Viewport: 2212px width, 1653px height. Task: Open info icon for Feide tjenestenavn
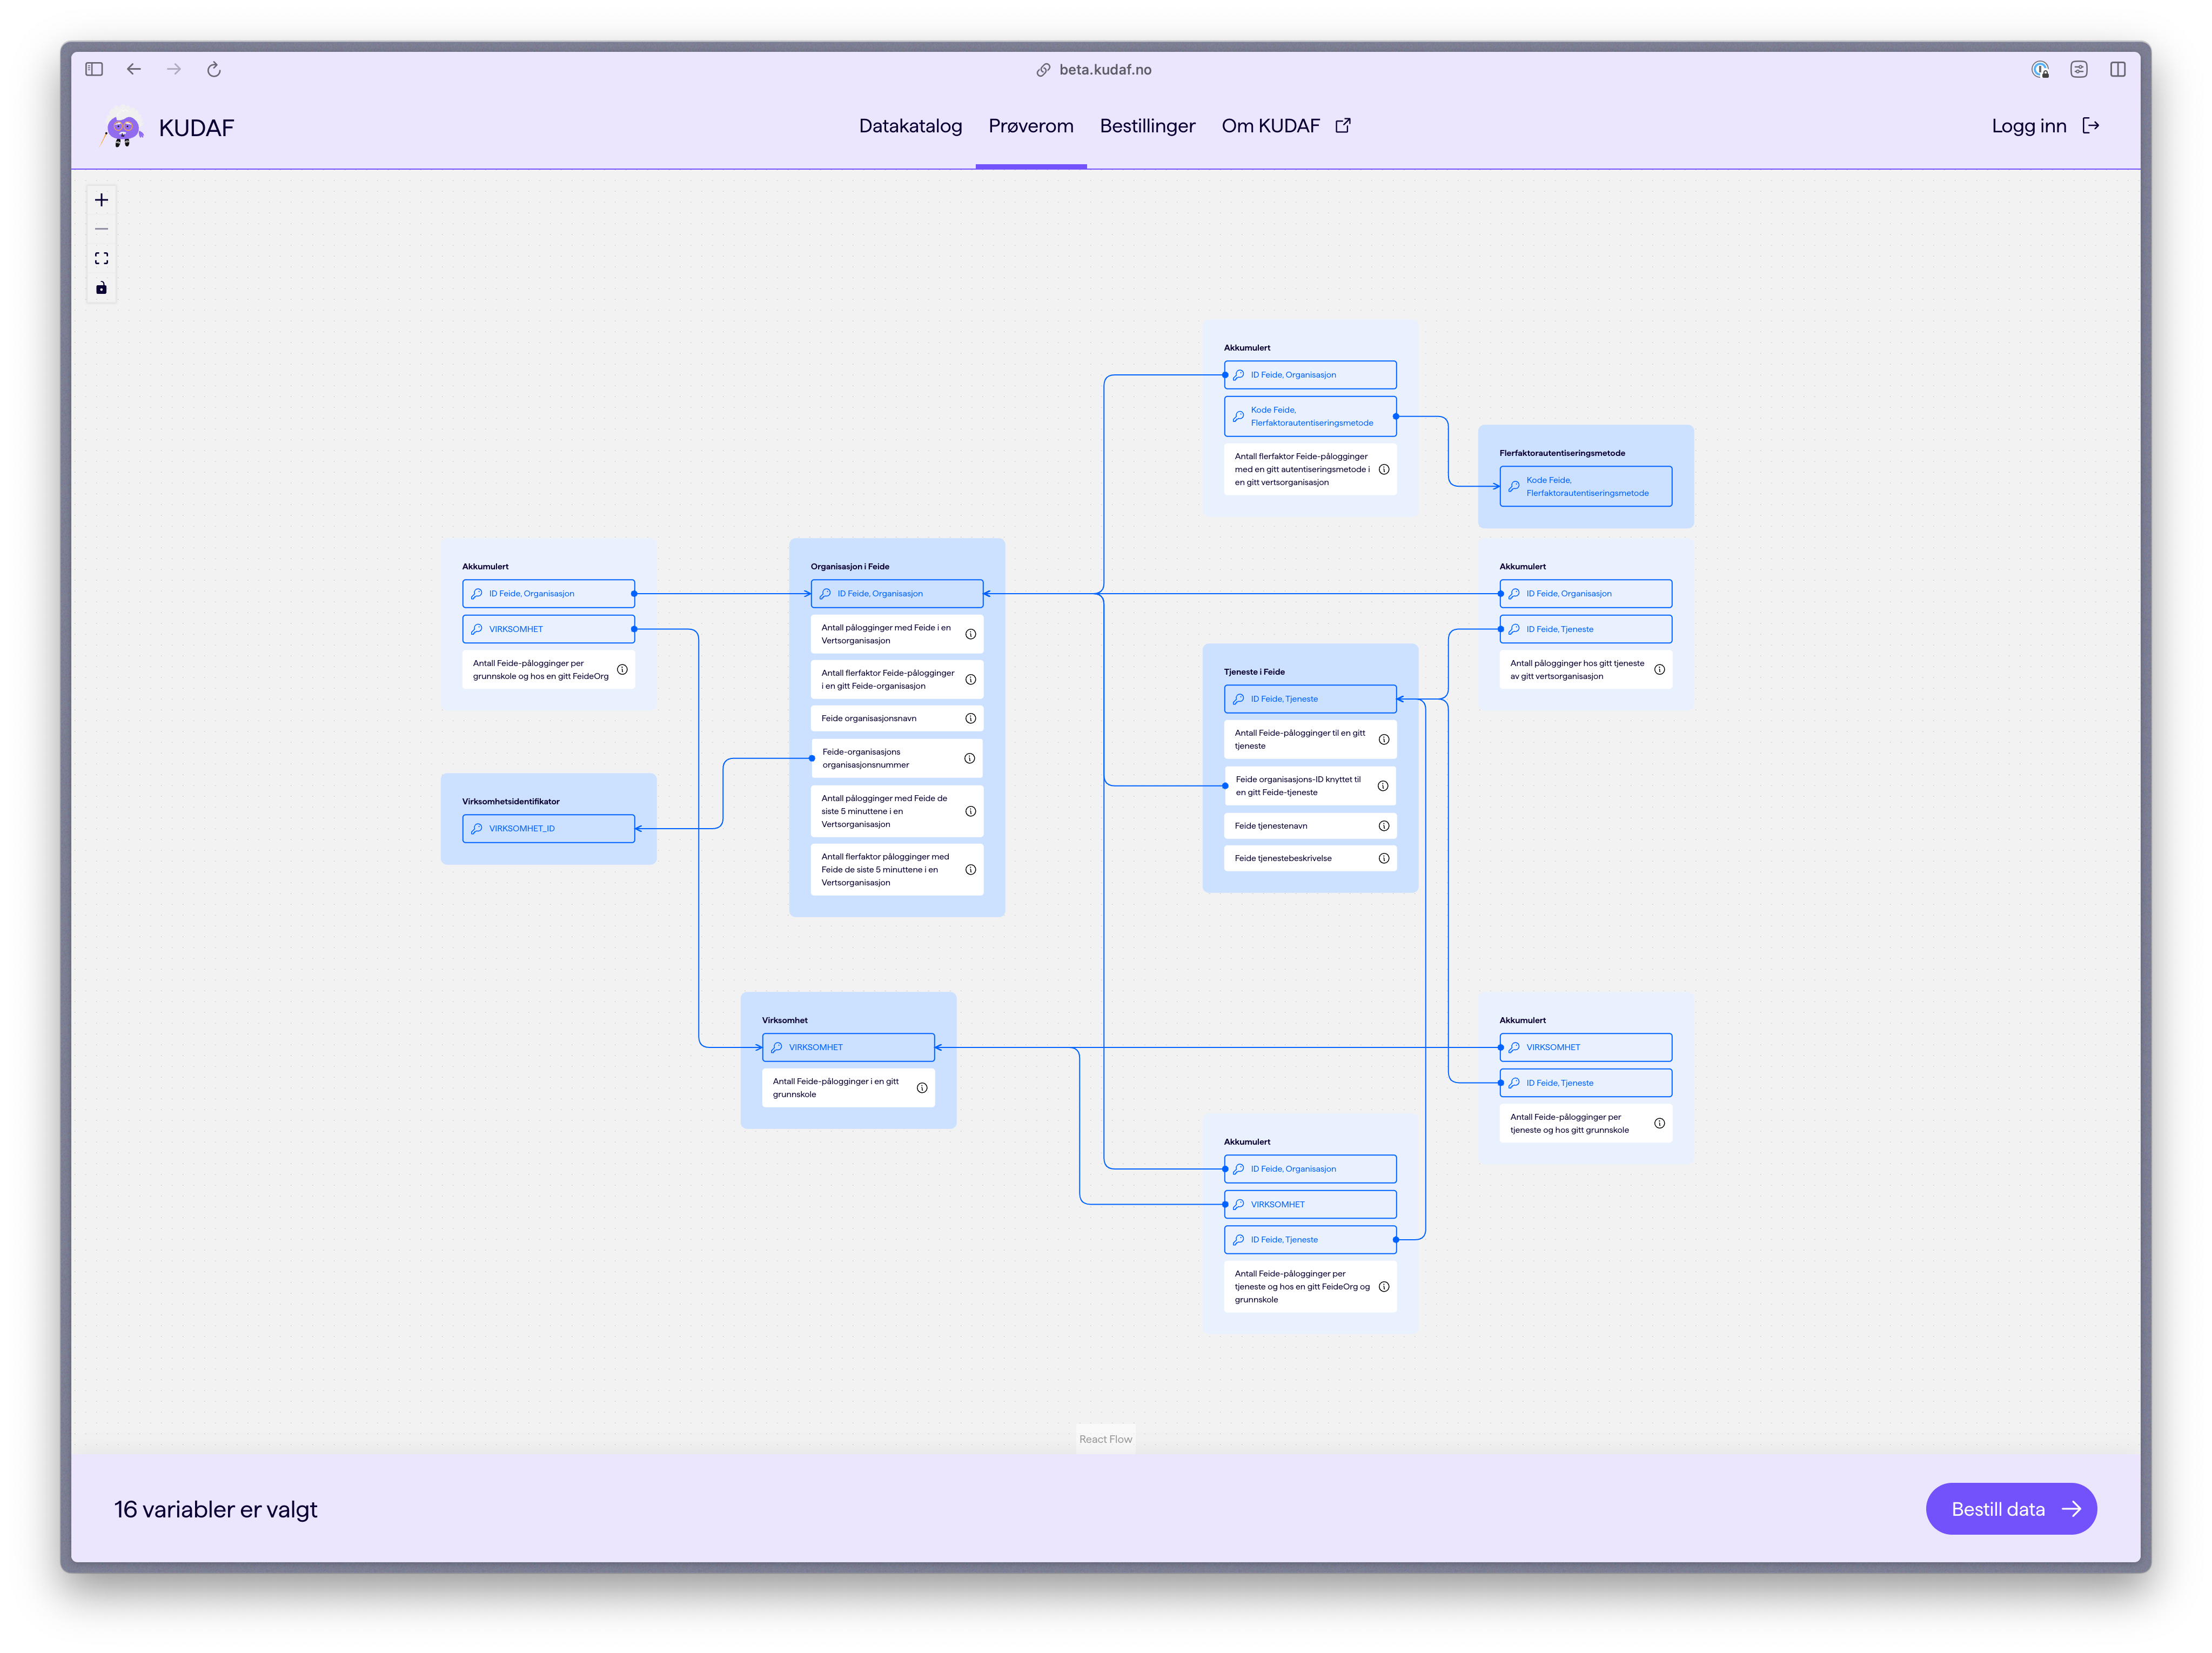[x=1384, y=826]
